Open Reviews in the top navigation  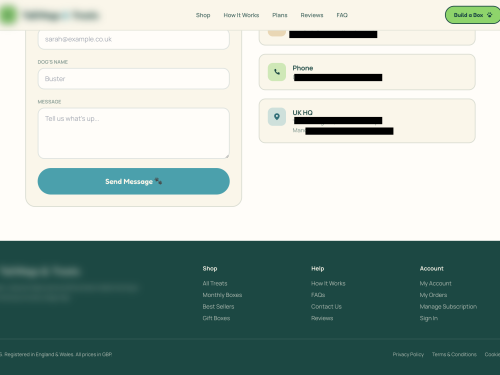pos(312,15)
